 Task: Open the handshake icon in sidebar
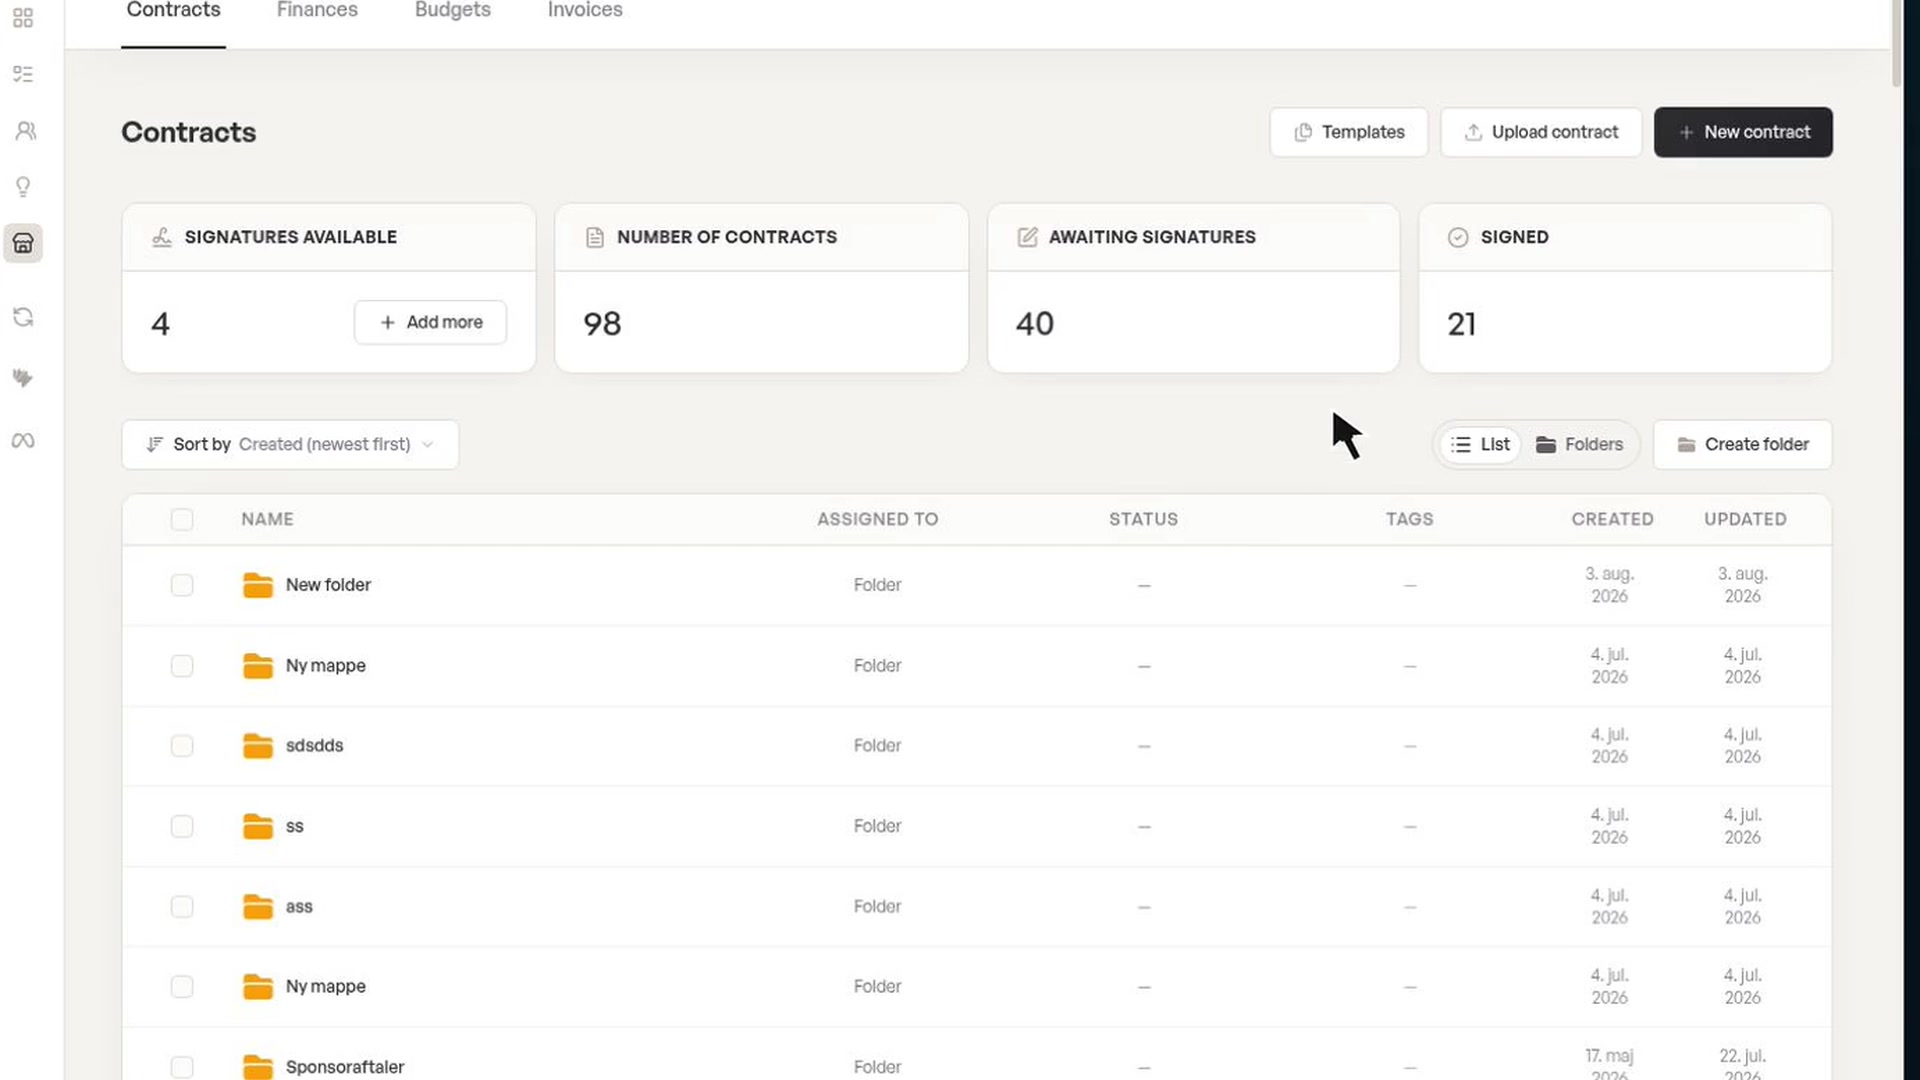[x=23, y=378]
